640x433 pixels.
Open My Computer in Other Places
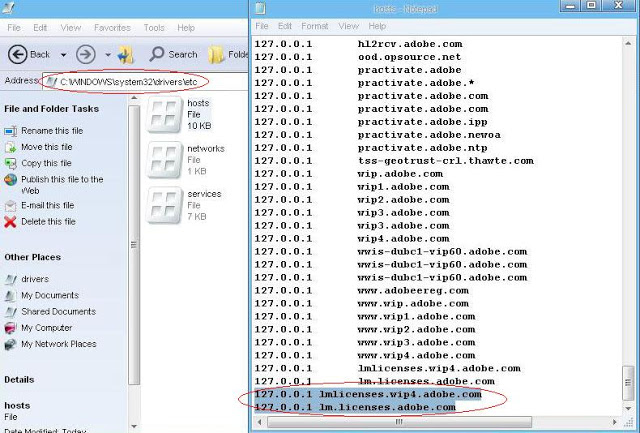pos(47,328)
